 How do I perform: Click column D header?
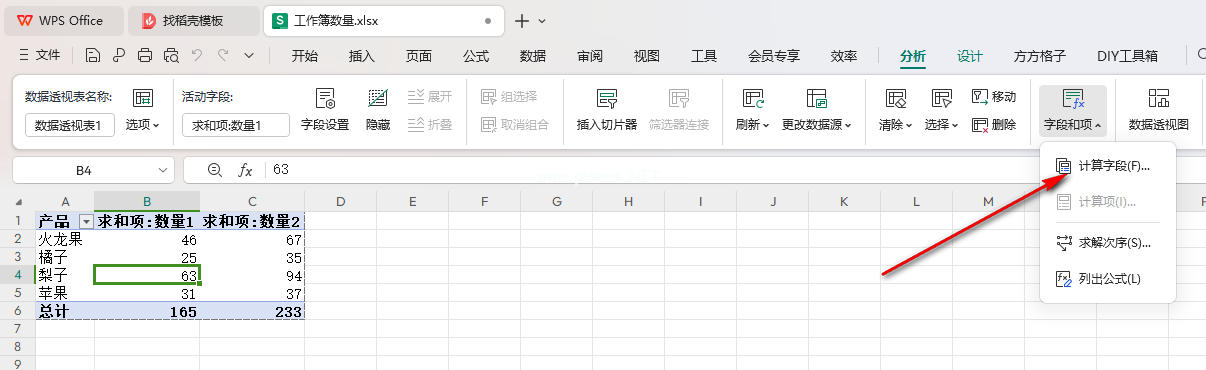(x=340, y=202)
